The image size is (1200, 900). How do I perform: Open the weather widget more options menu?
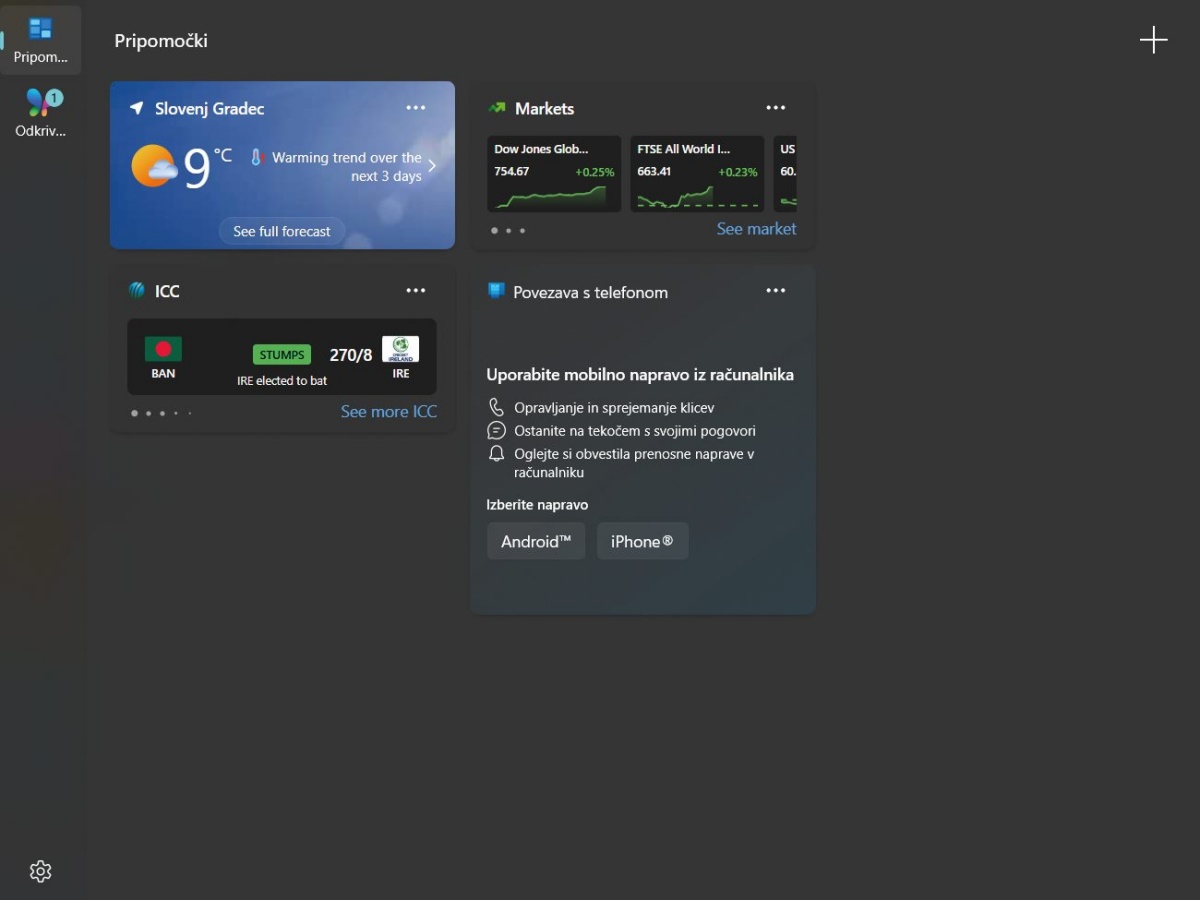[x=416, y=108]
